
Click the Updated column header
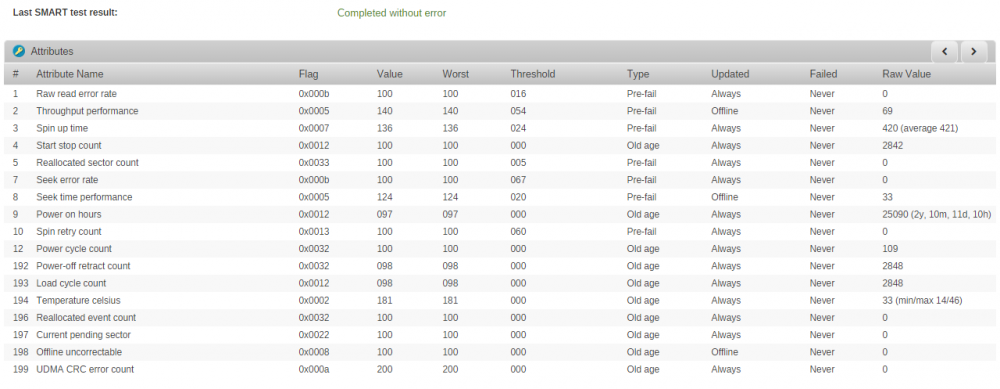tap(730, 74)
